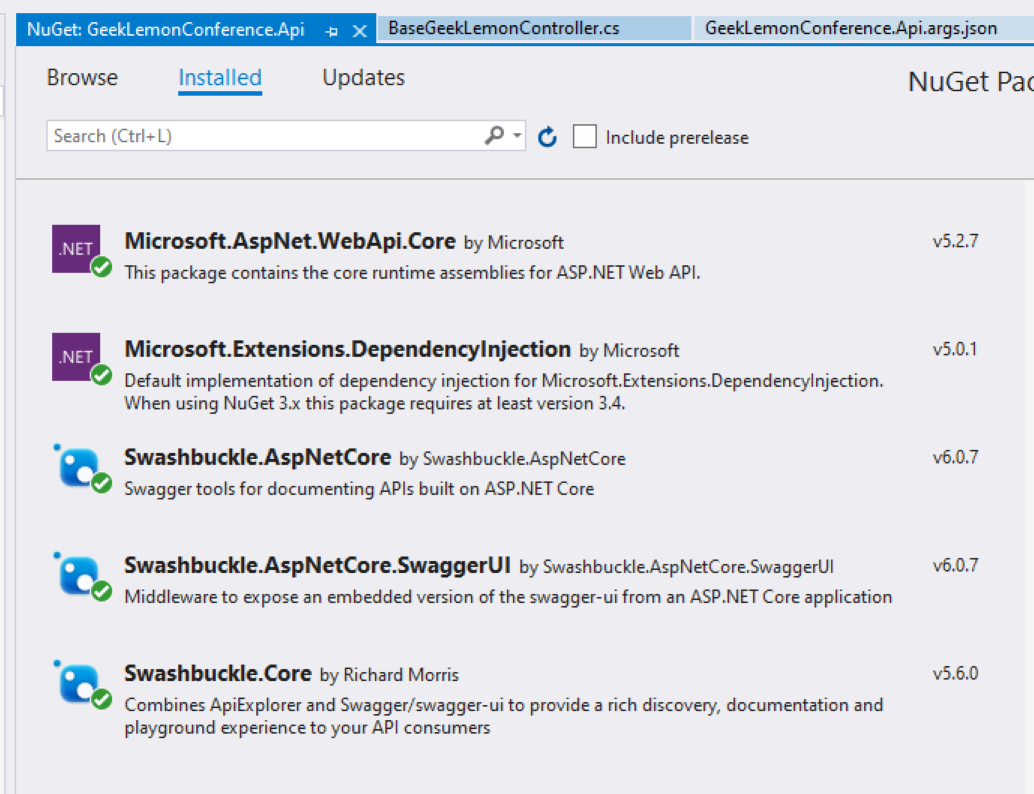Click installed checkmark on Microsoft.AspNet.WebApi.Core icon
Screen dimensions: 1034x794
tap(102, 268)
